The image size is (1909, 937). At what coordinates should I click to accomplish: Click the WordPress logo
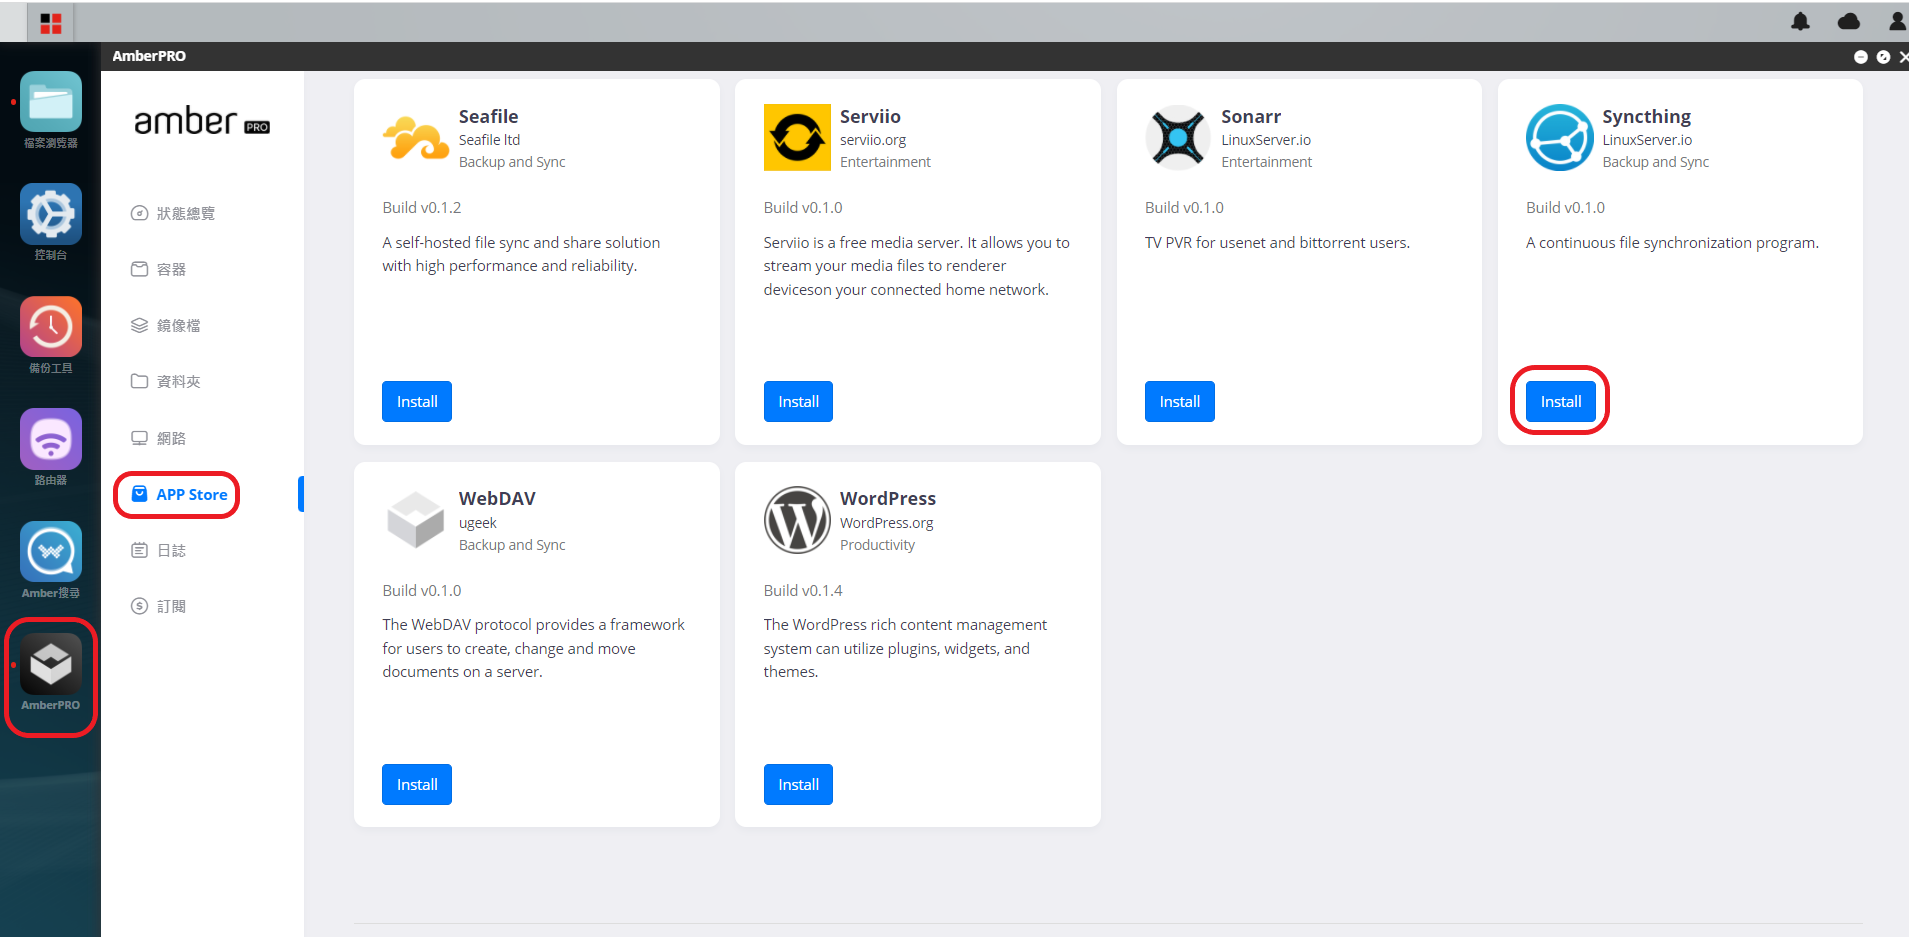(797, 520)
